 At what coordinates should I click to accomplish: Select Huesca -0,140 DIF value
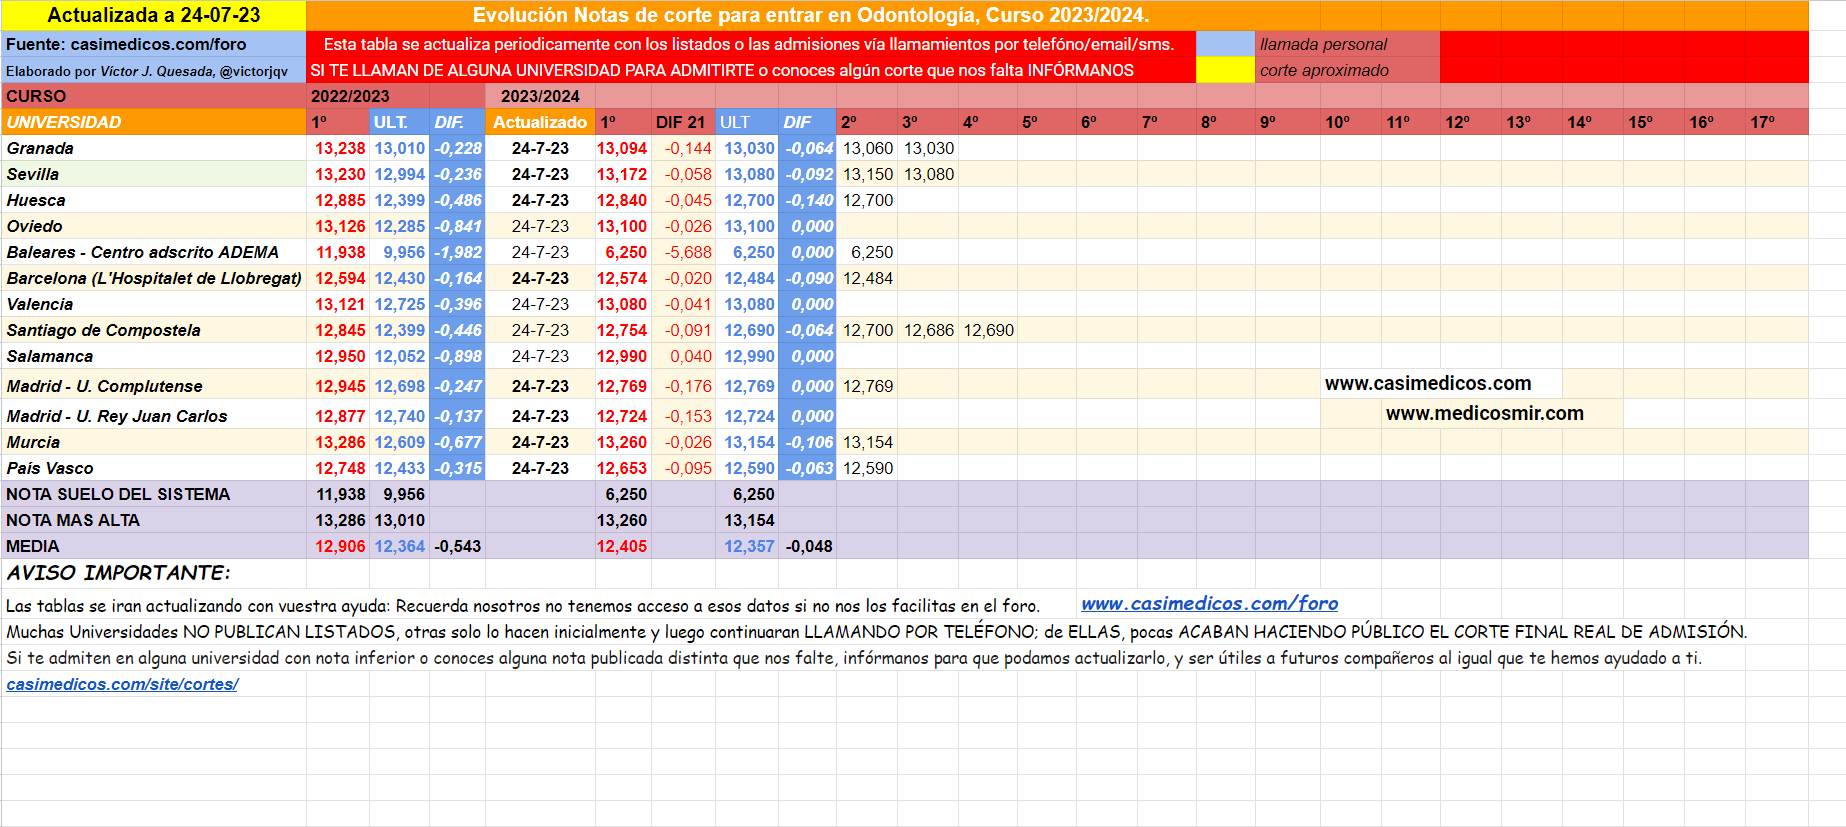808,200
